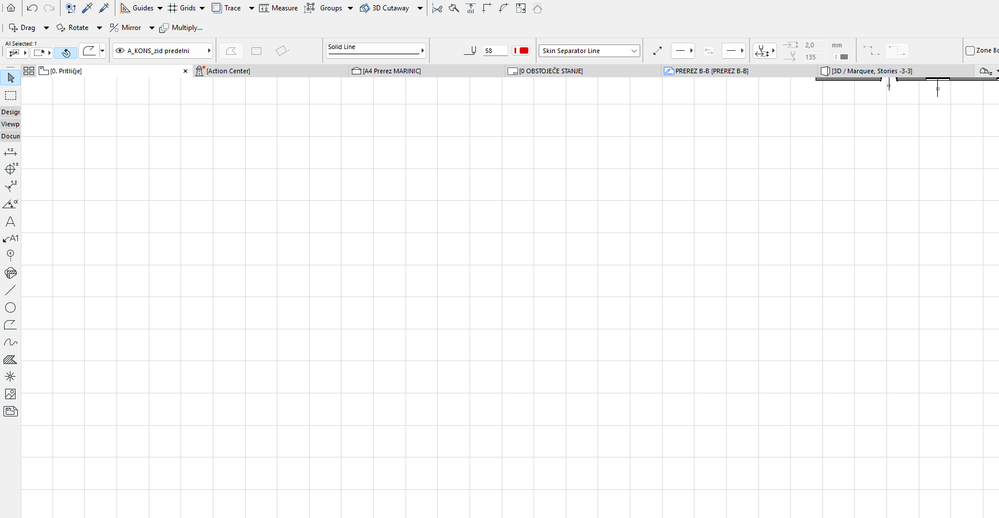Image resolution: width=999 pixels, height=518 pixels.
Task: Select the Text tool
Action: coord(10,222)
